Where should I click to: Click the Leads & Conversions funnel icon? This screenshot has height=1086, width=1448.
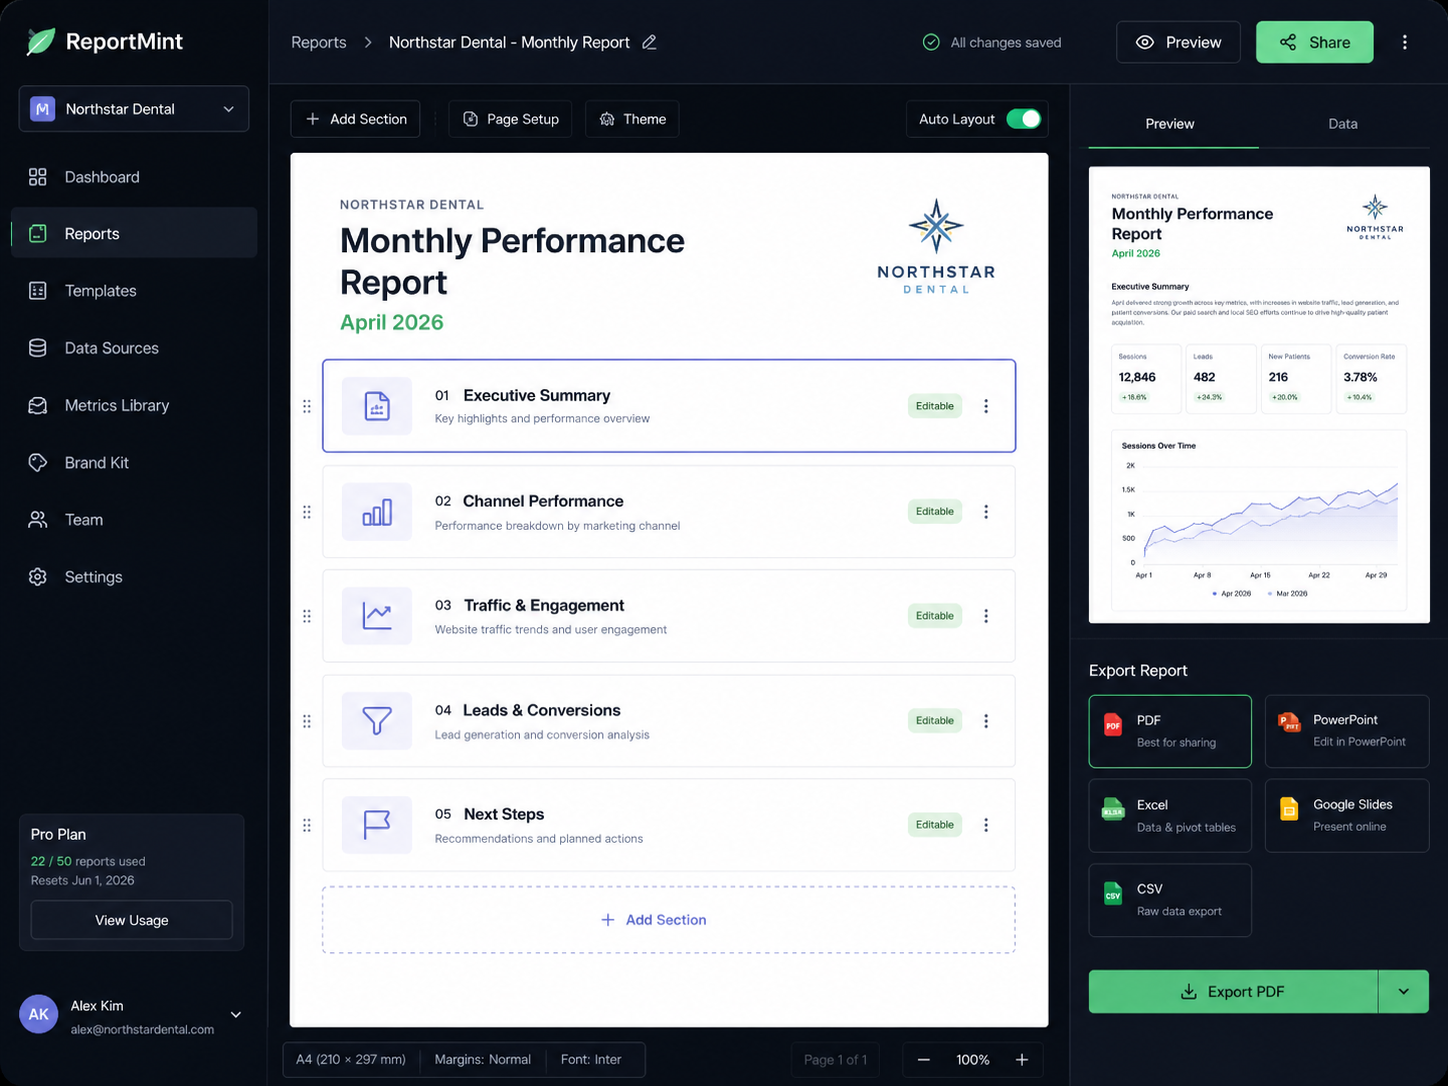point(377,721)
